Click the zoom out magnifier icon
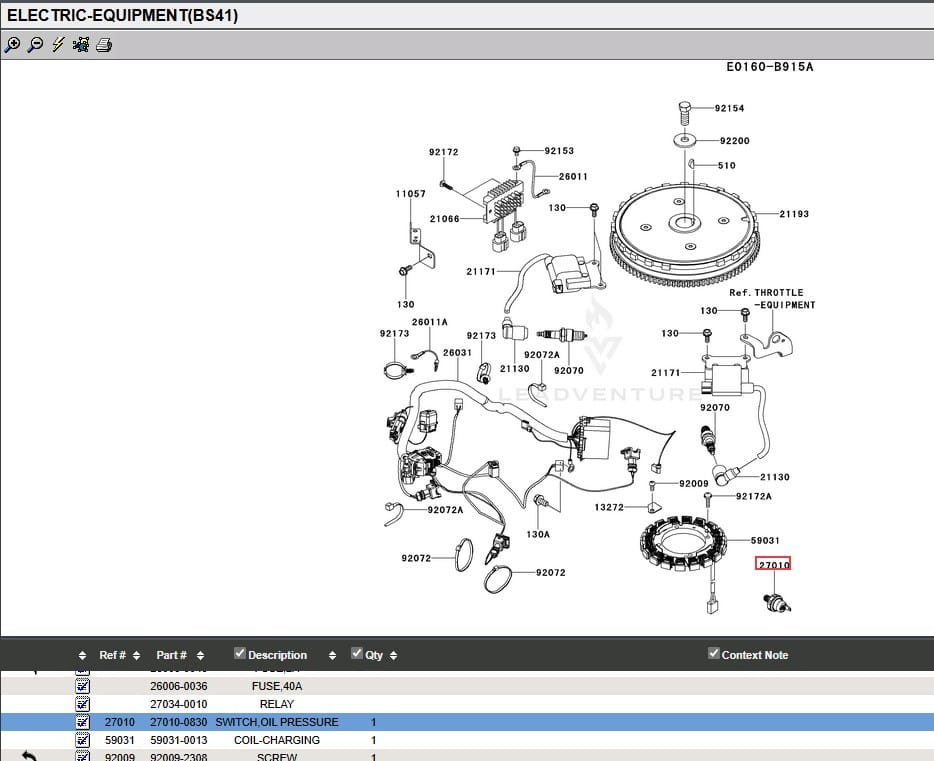The height and width of the screenshot is (761, 934). click(x=35, y=45)
